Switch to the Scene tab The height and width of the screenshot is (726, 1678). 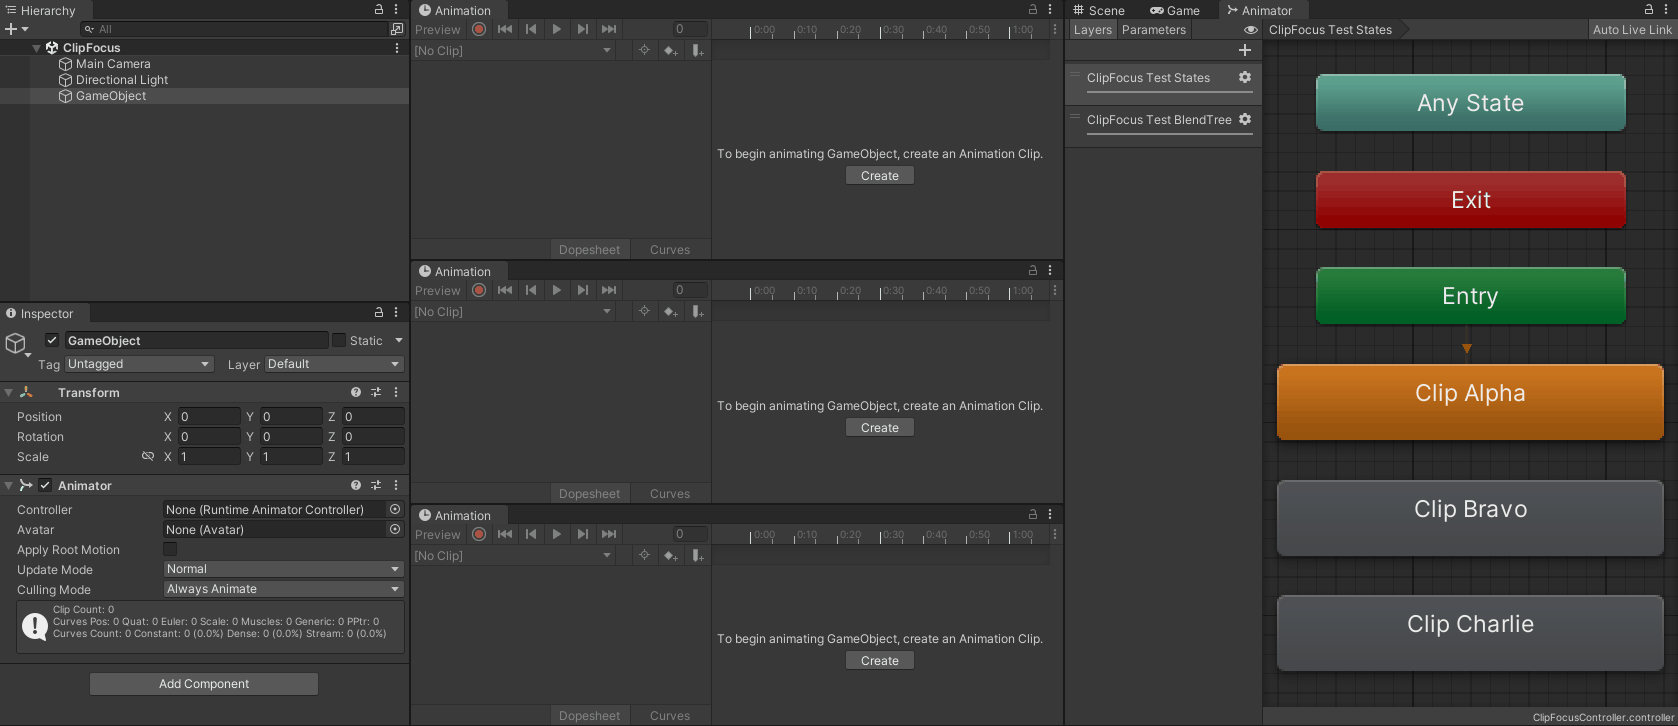point(1098,10)
